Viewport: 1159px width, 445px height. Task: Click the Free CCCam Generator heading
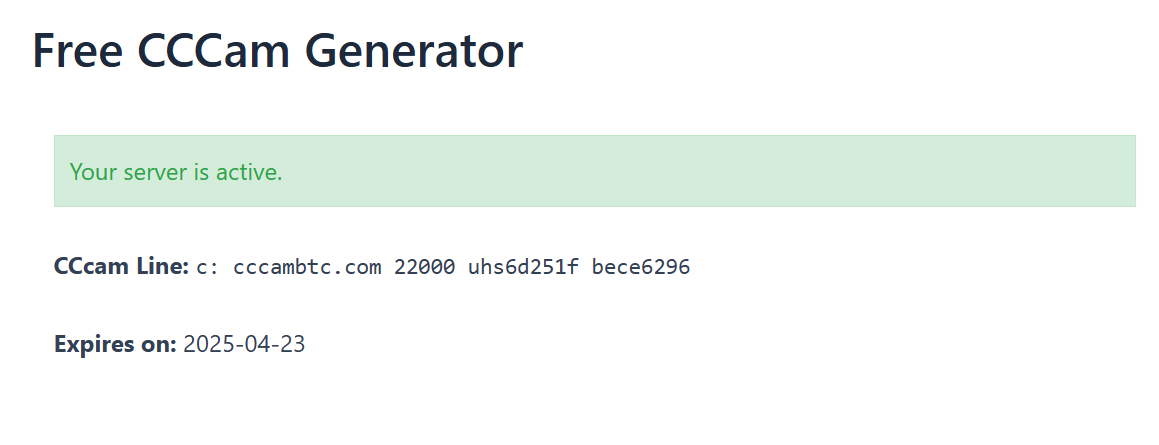[278, 51]
